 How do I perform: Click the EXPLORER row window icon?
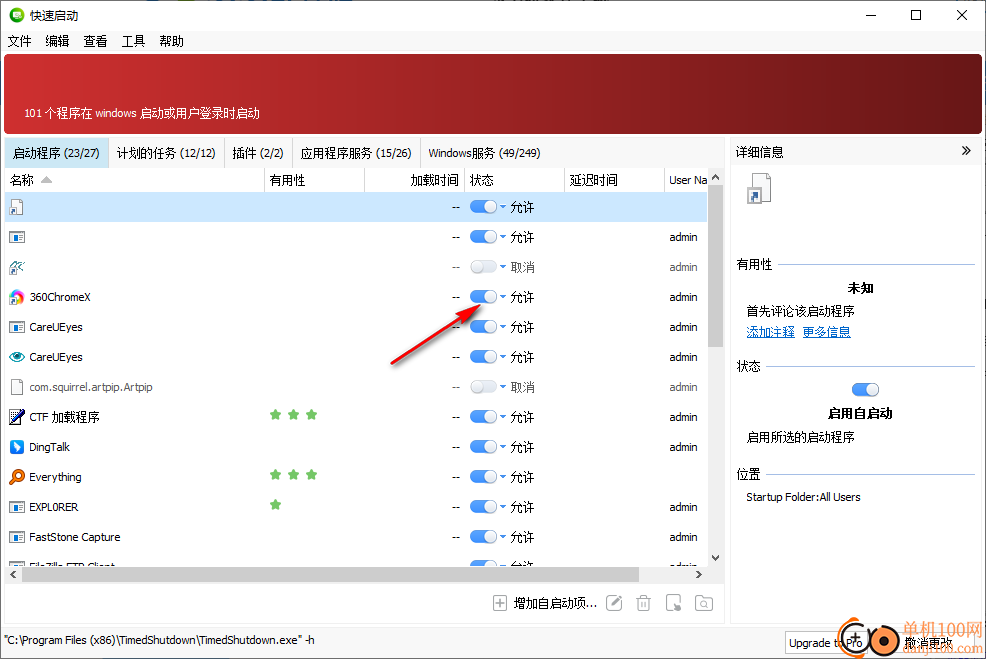coord(17,507)
